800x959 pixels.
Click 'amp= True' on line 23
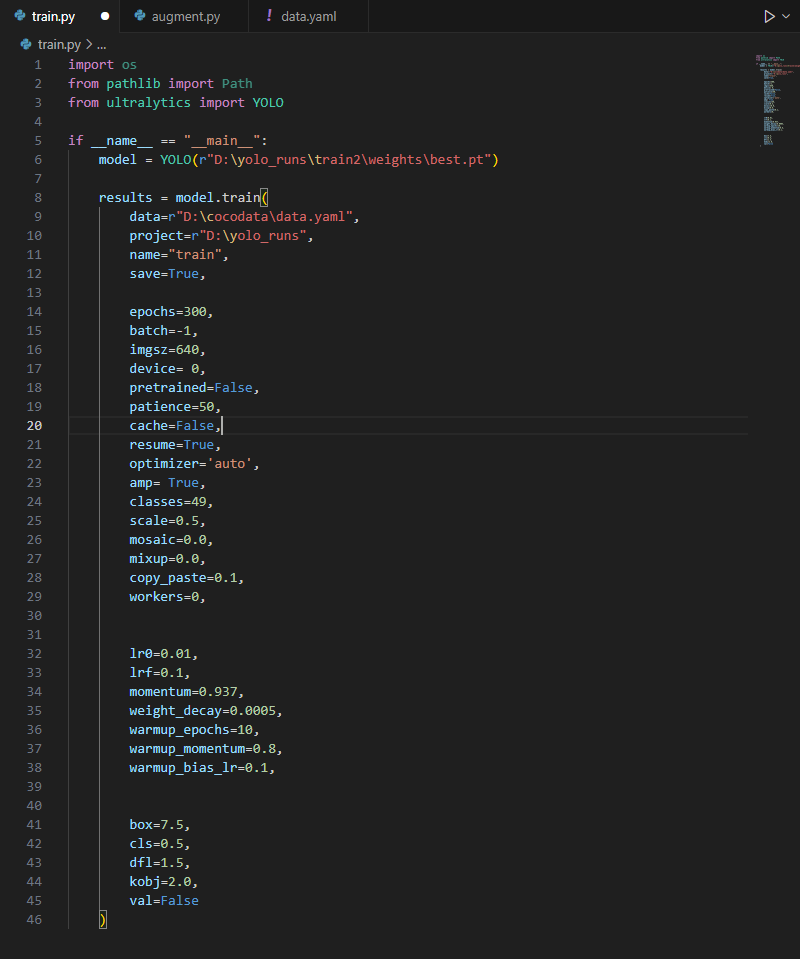coord(164,483)
